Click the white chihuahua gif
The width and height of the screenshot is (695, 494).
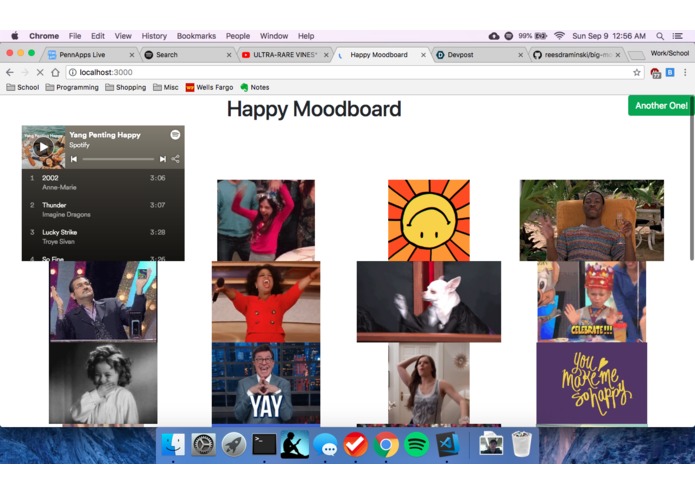[429, 302]
